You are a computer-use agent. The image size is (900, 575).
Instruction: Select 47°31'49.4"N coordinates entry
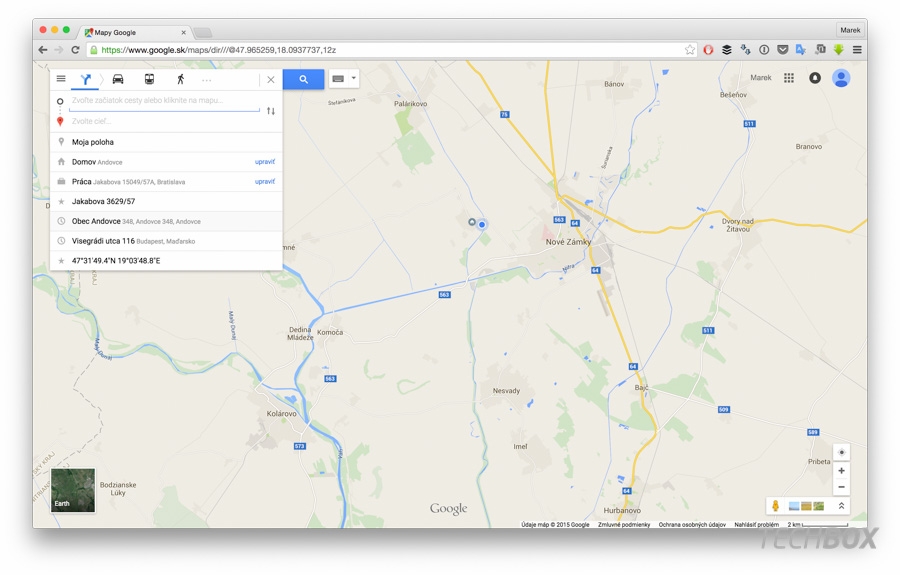click(x=166, y=261)
